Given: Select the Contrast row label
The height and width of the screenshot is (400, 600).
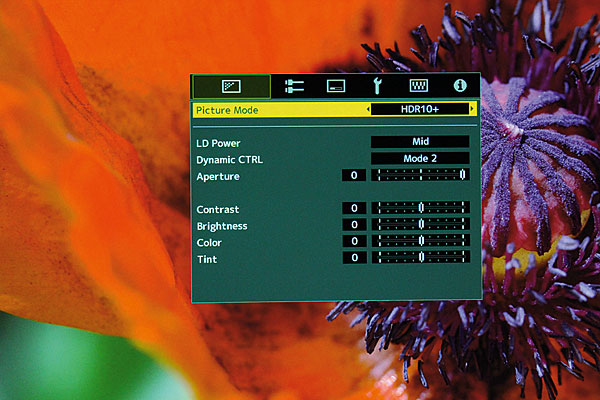Looking at the screenshot, I should coord(218,209).
